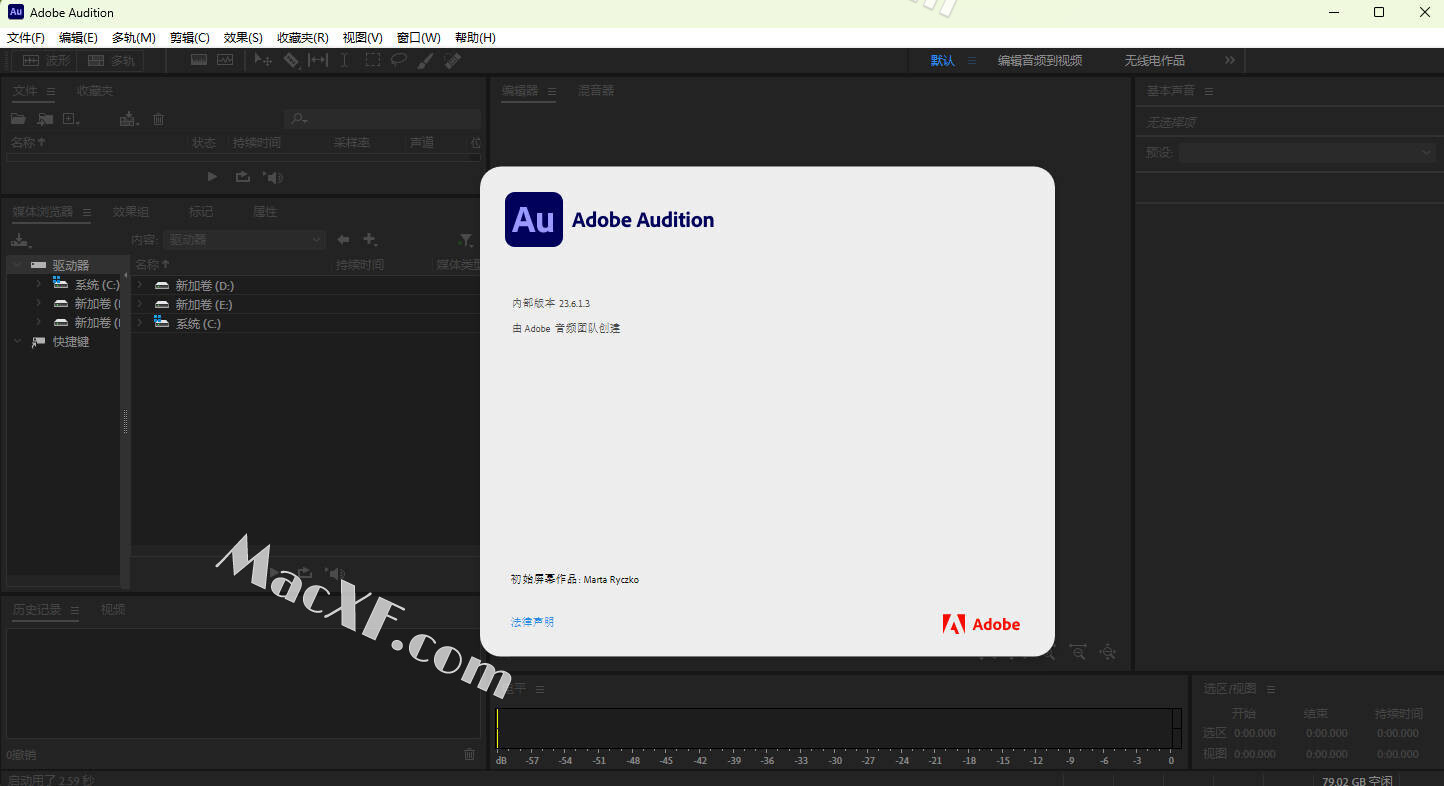Click the add shortcut plus icon
This screenshot has height=786, width=1444.
370,240
